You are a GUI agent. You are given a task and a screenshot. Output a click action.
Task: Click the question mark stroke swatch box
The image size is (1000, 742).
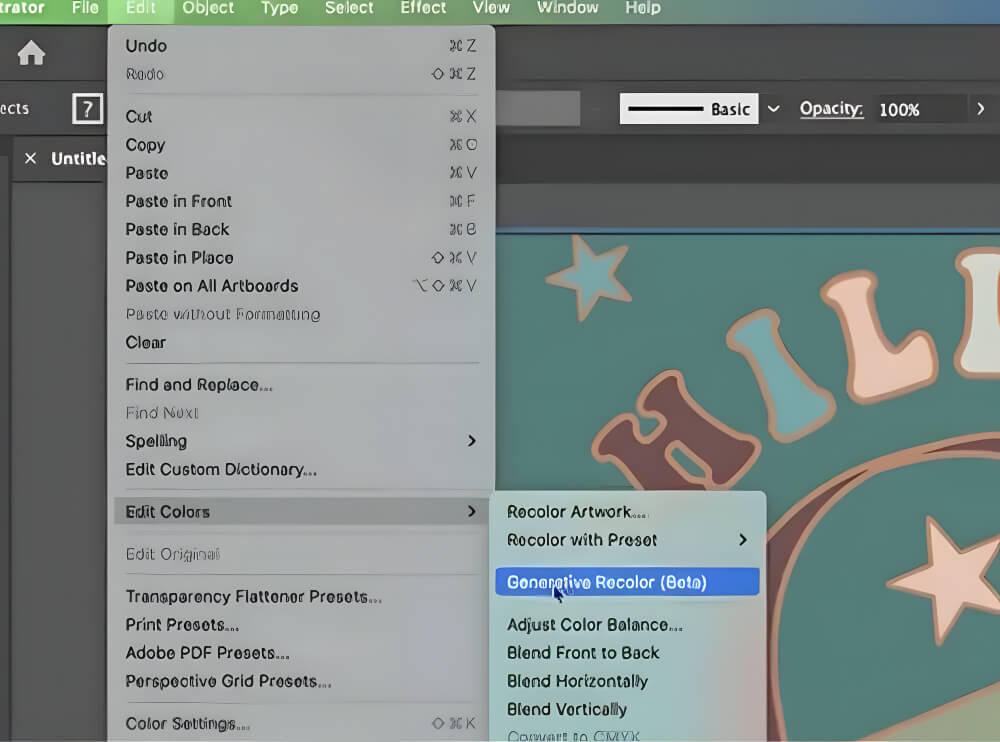[88, 109]
